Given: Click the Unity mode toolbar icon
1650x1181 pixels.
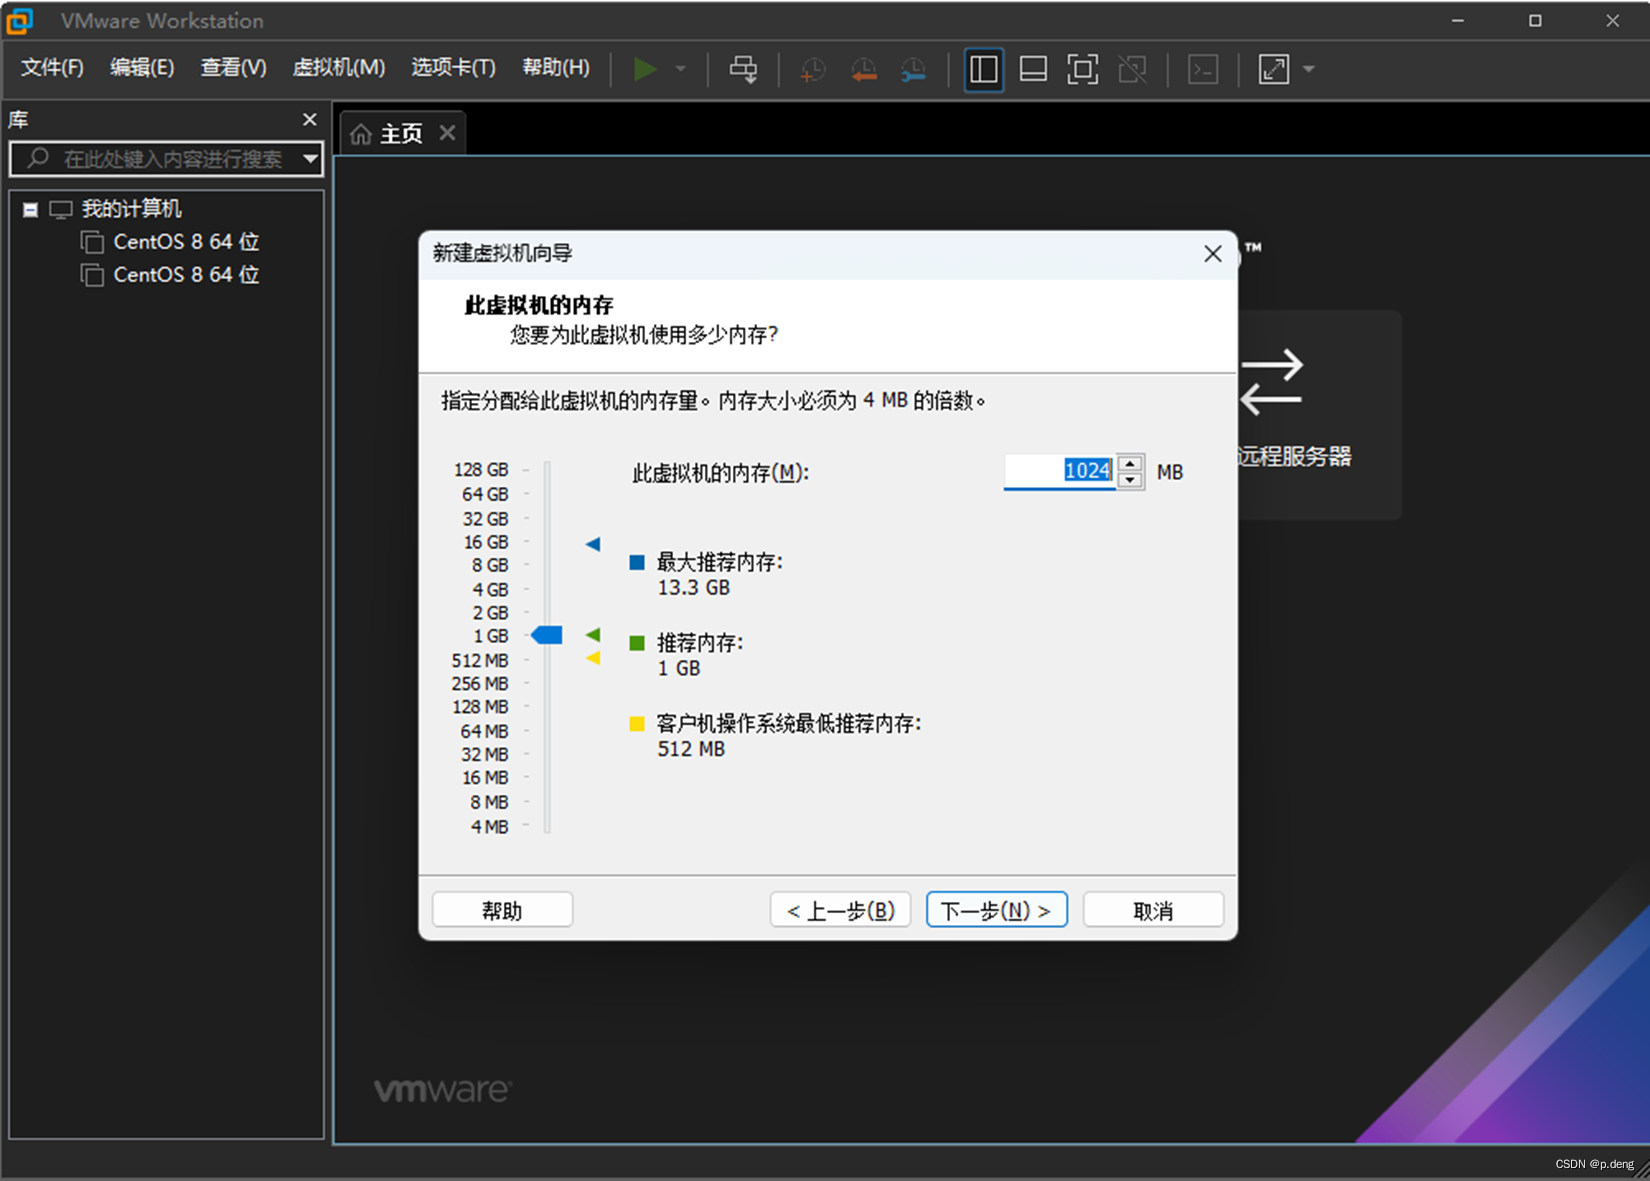Looking at the screenshot, I should point(1132,69).
